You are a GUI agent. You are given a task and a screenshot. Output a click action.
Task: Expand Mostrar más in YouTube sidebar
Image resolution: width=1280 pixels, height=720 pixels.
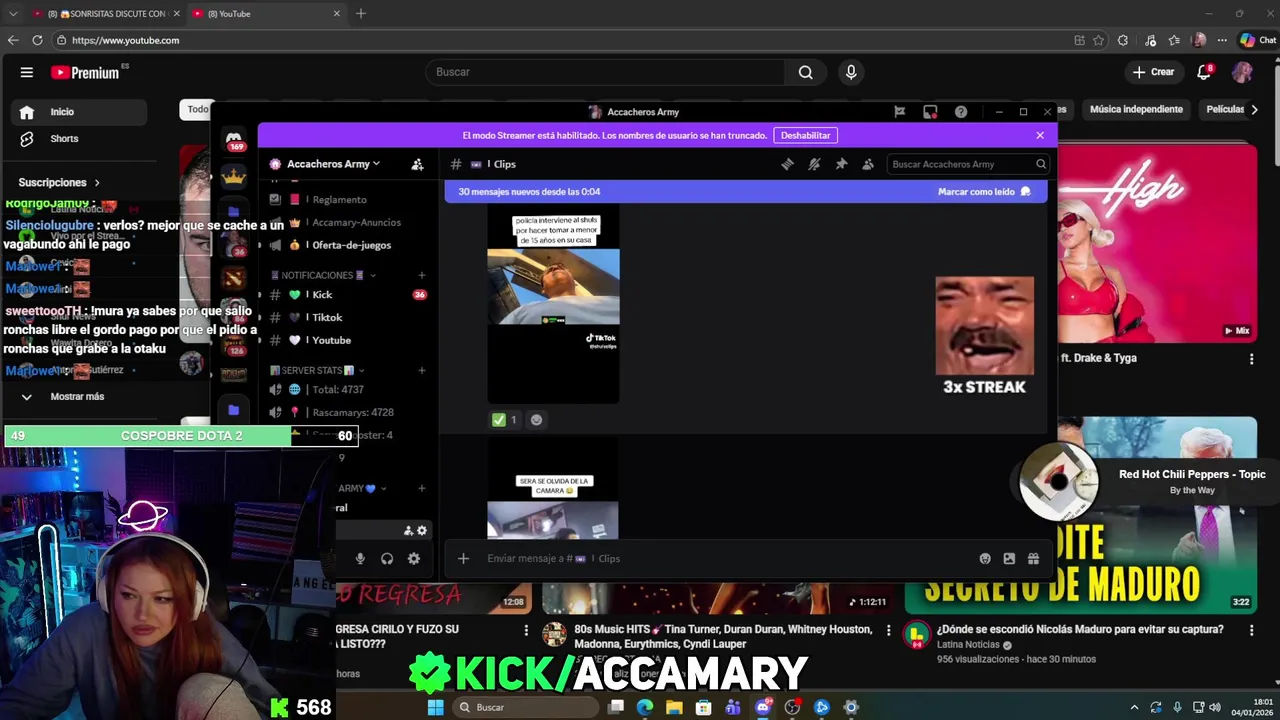pos(77,397)
